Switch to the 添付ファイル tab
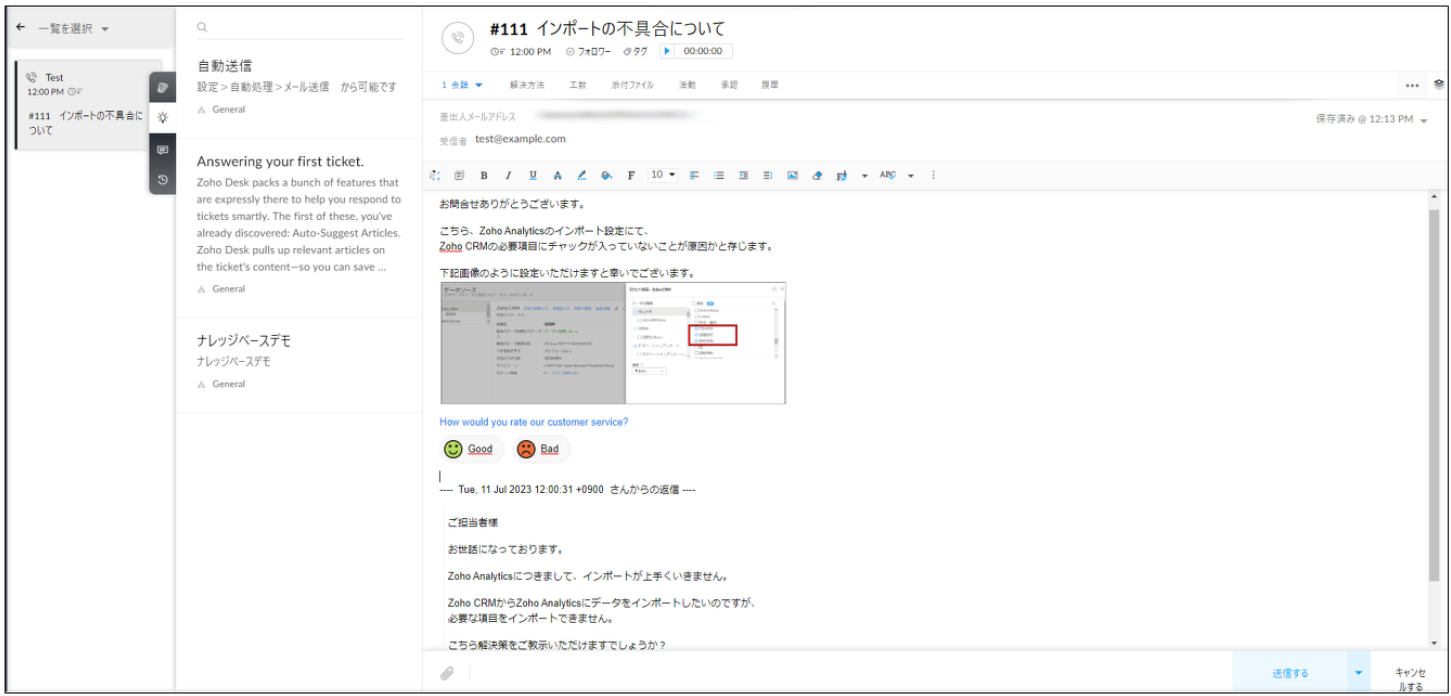The width and height of the screenshot is (1451, 696). coord(632,85)
